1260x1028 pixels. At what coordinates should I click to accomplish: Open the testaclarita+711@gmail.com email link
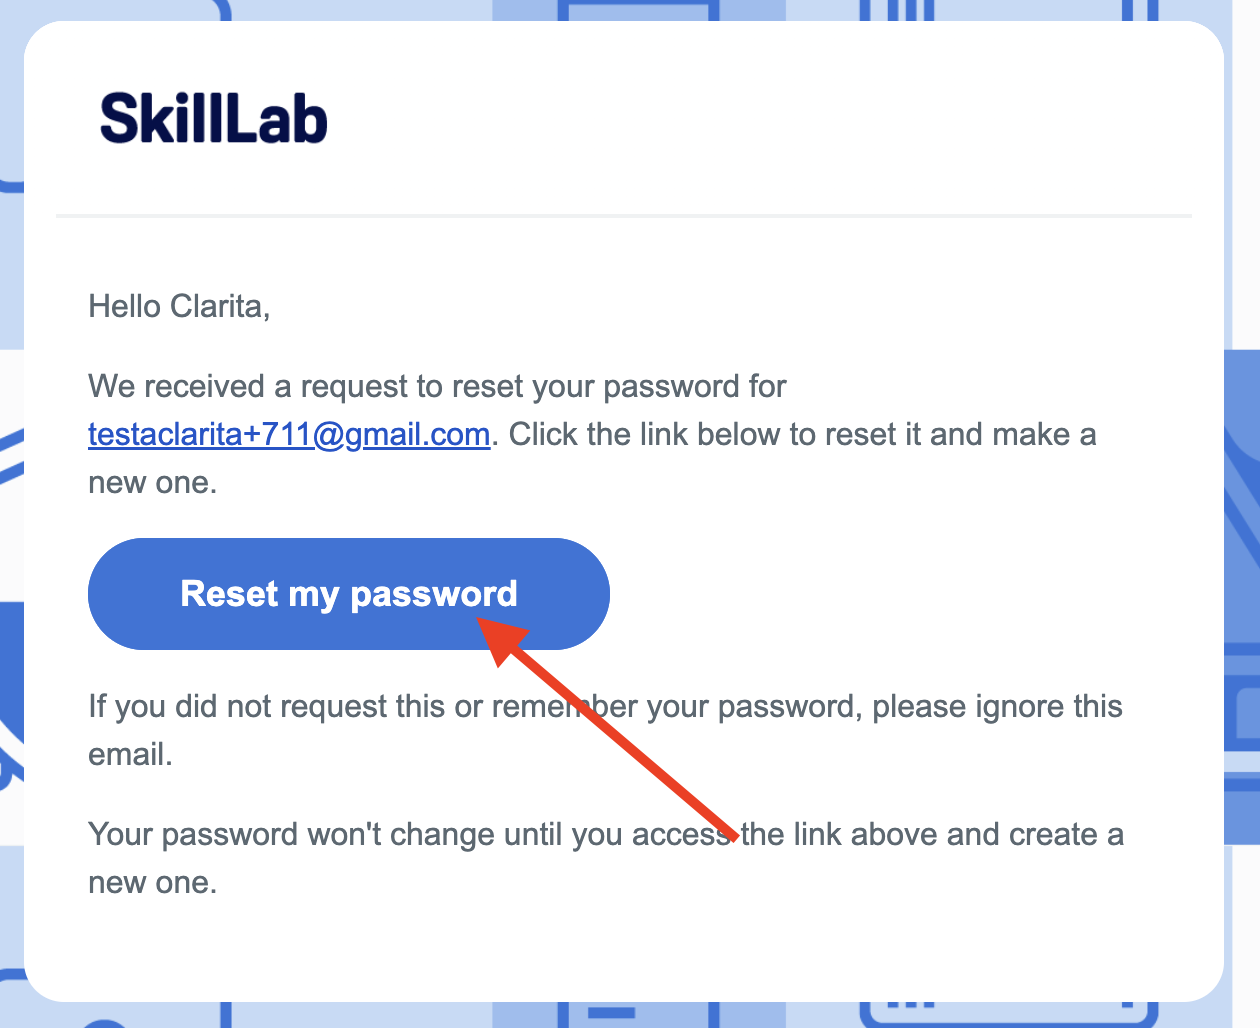289,435
